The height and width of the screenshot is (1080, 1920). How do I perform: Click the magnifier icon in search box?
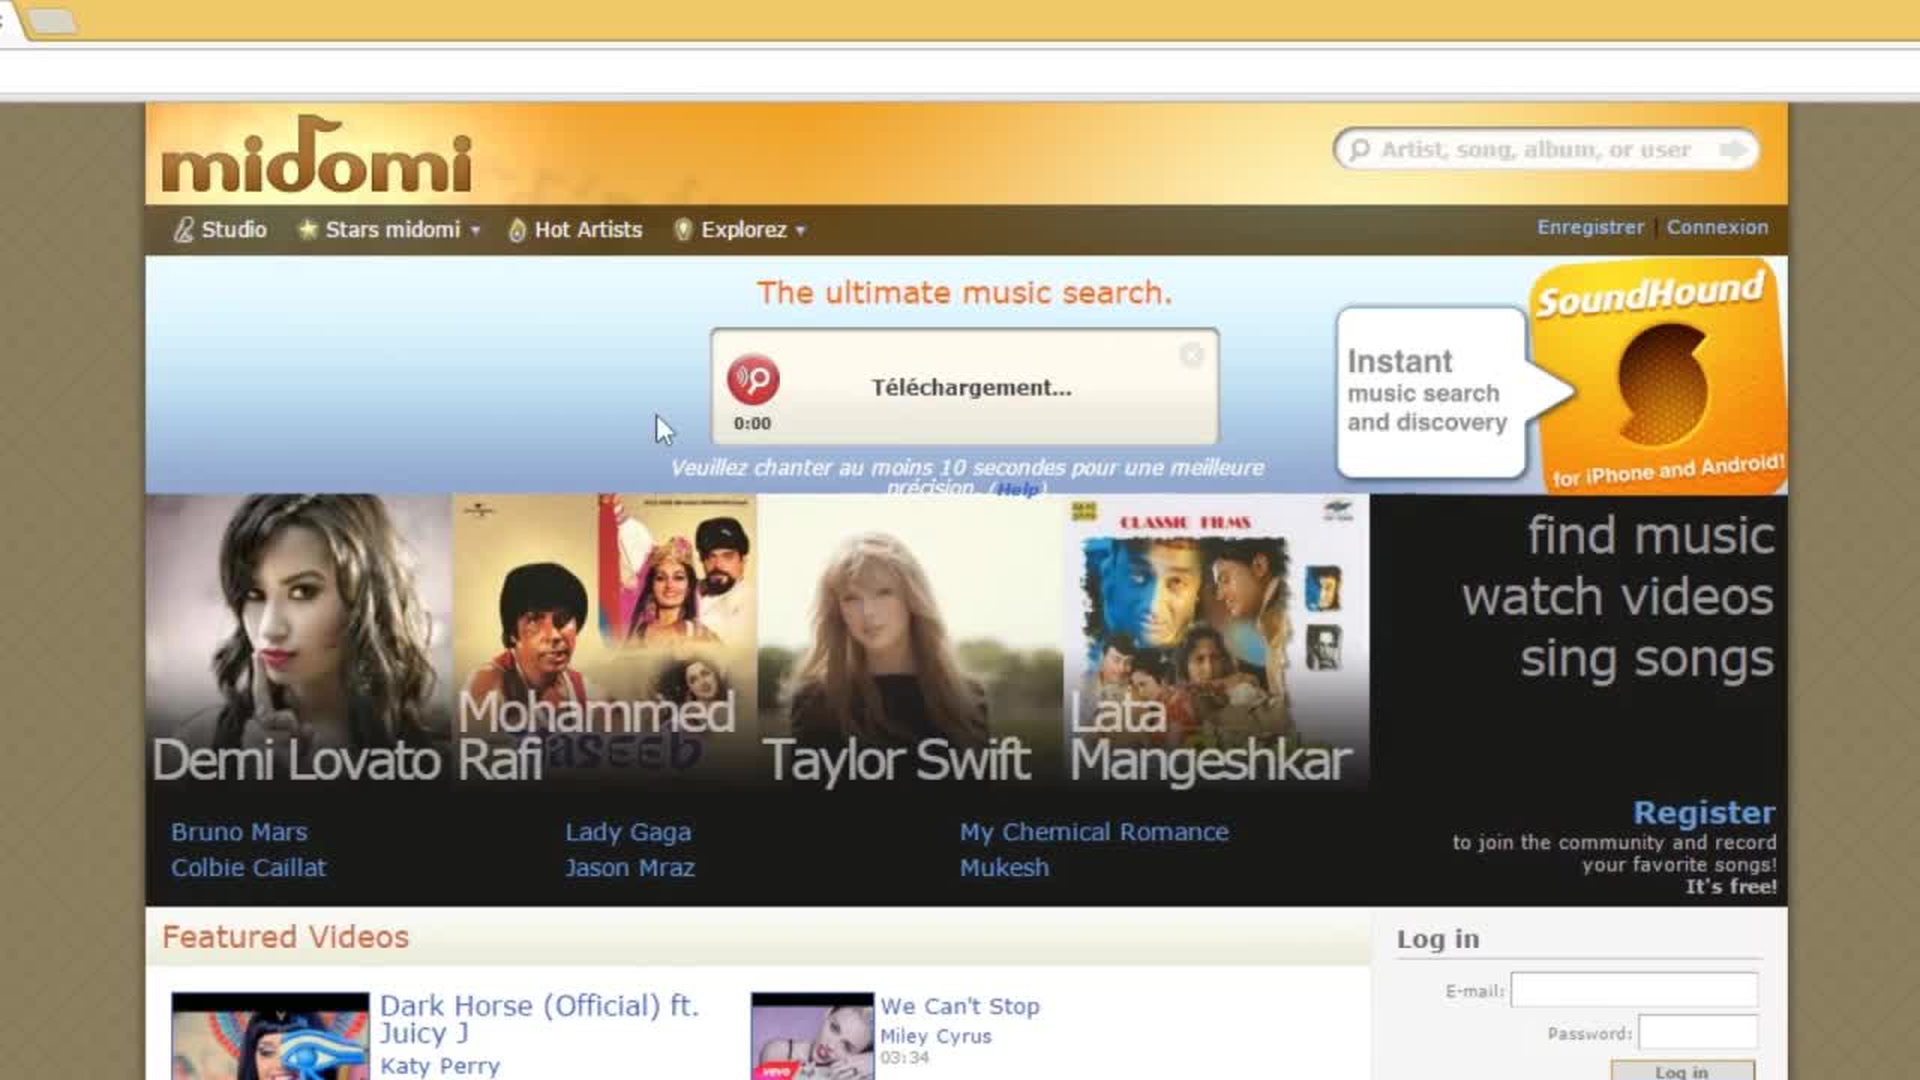click(1359, 150)
